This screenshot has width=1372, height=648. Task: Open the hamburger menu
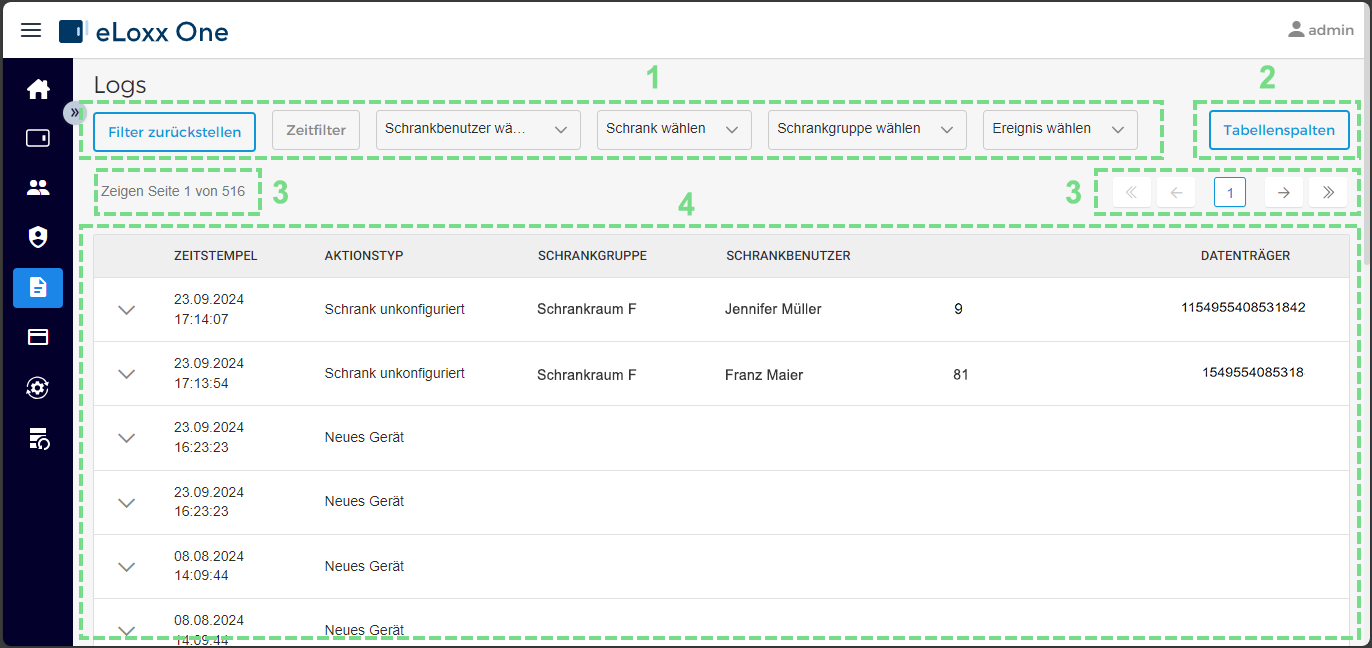coord(31,30)
